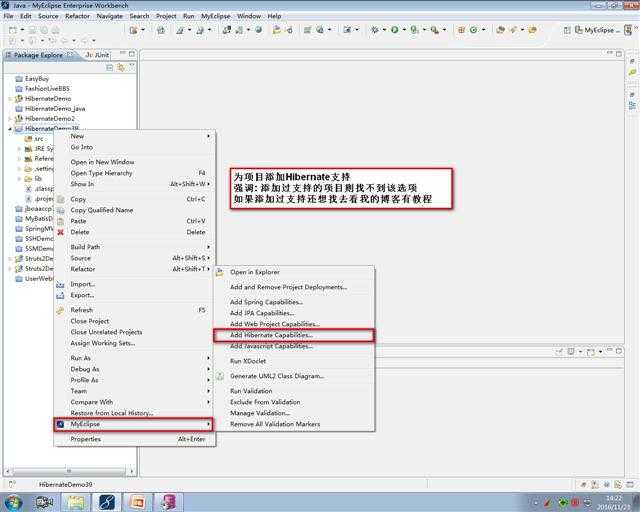Click the Paste icon in context menu
This screenshot has height=512, width=640.
tap(60, 221)
